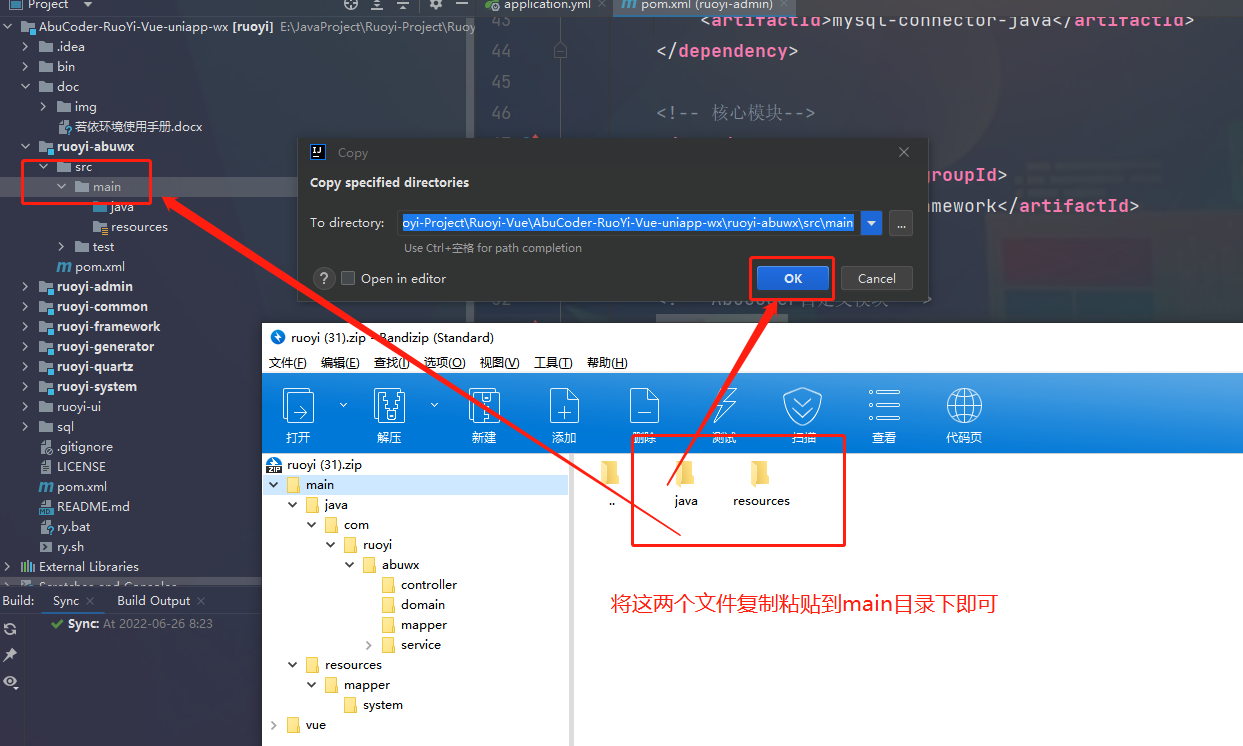Open the parent '..' folder in Bandizip

611,483
